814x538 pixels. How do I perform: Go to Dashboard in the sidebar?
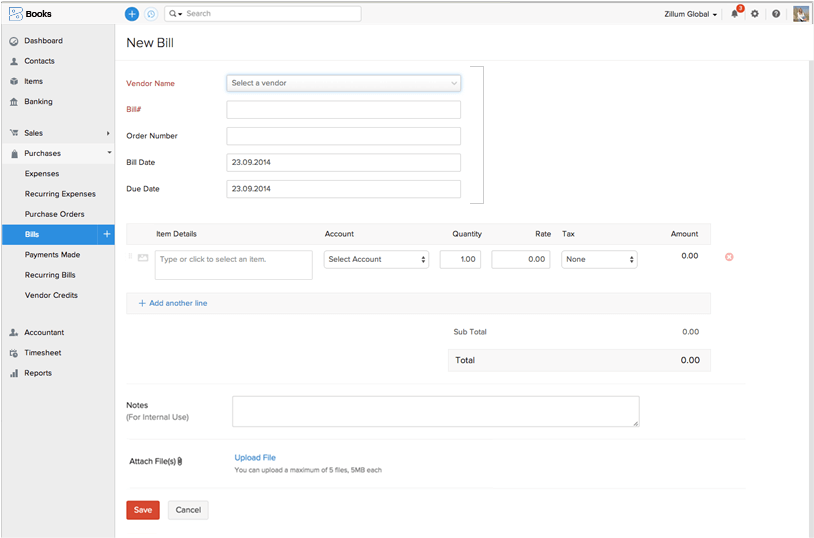tap(43, 41)
